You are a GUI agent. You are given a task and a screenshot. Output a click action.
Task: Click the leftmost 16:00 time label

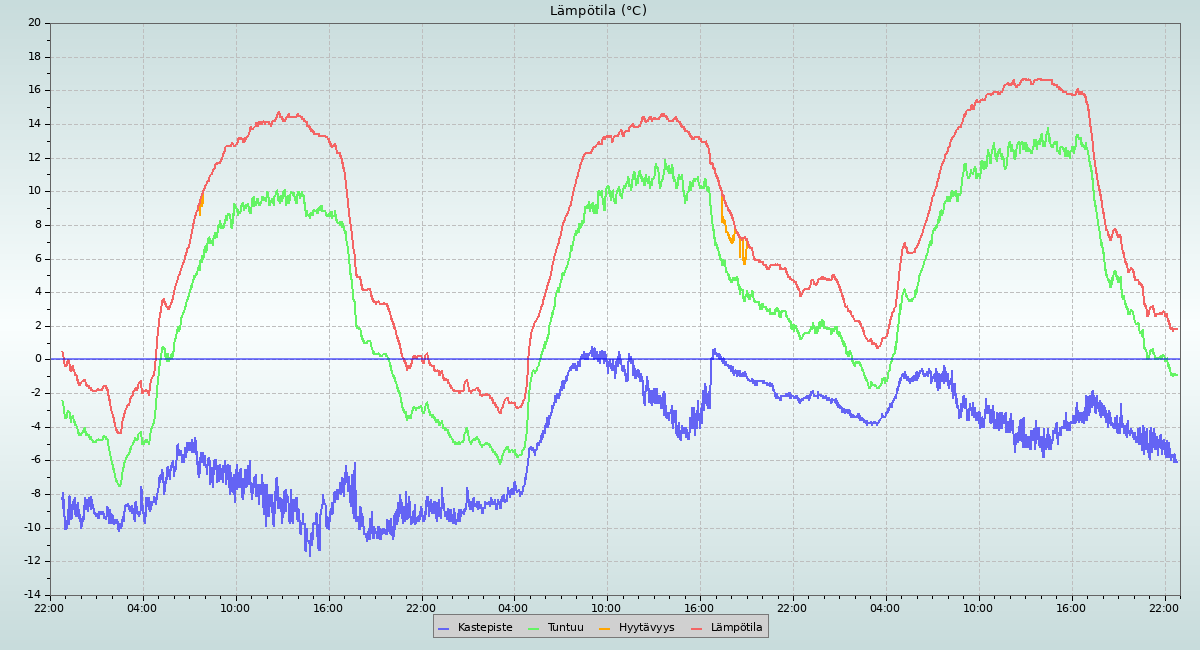(328, 608)
